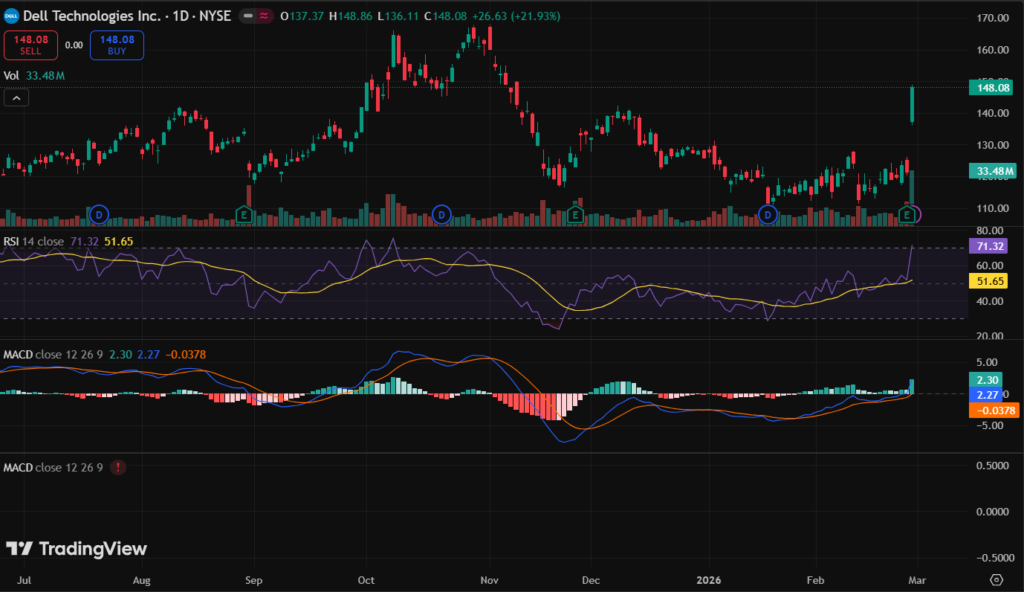1024x592 pixels.
Task: Click the earnings marker in late November
Action: coord(575,214)
